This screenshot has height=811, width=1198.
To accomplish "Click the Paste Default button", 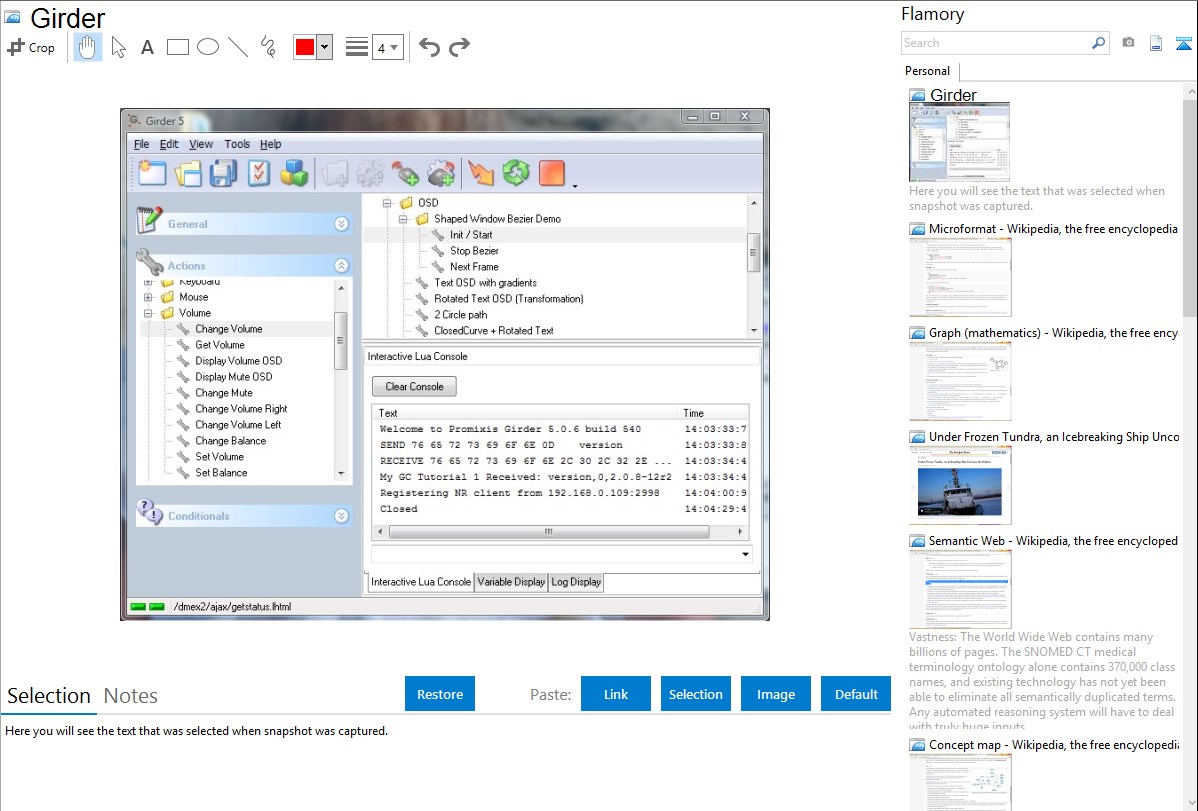I will coord(856,694).
